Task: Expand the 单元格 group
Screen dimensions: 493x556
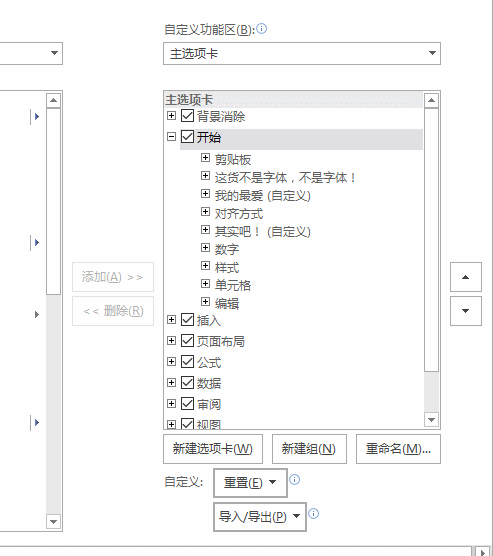Action: point(205,284)
